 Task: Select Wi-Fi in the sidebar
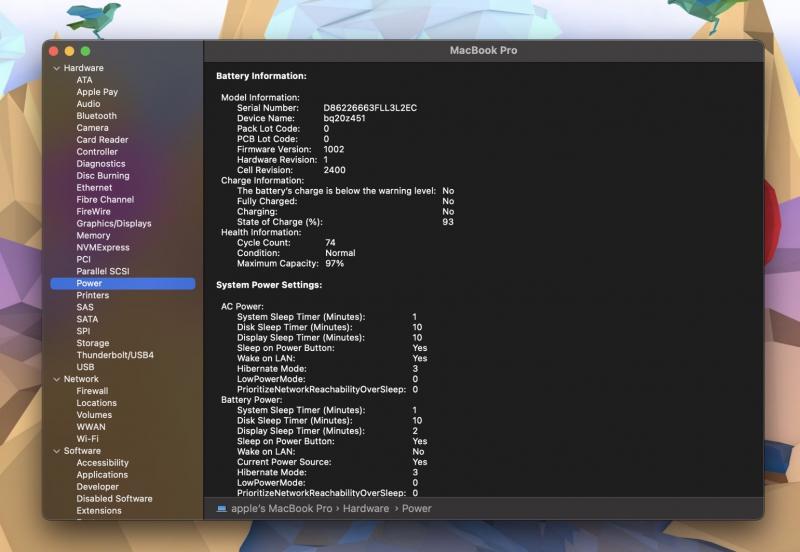pos(87,439)
